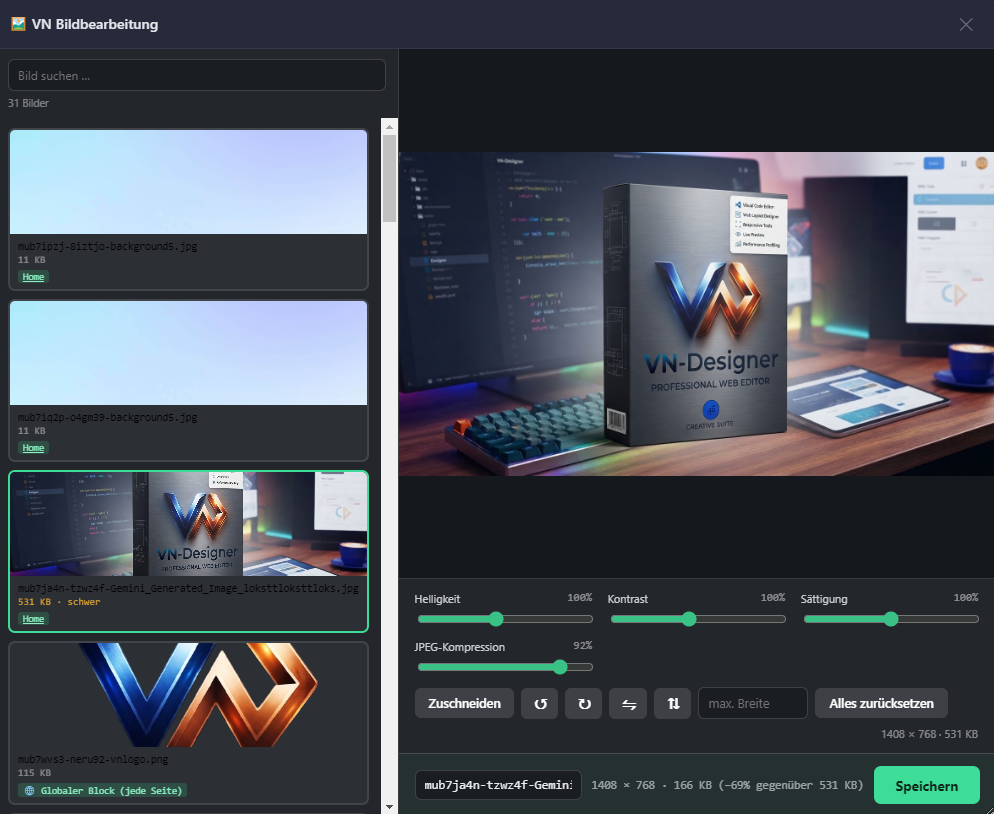This screenshot has height=814, width=994.
Task: Select the mub7wvs3-neru92-vnlogo.png thumbnail
Action: click(188, 695)
